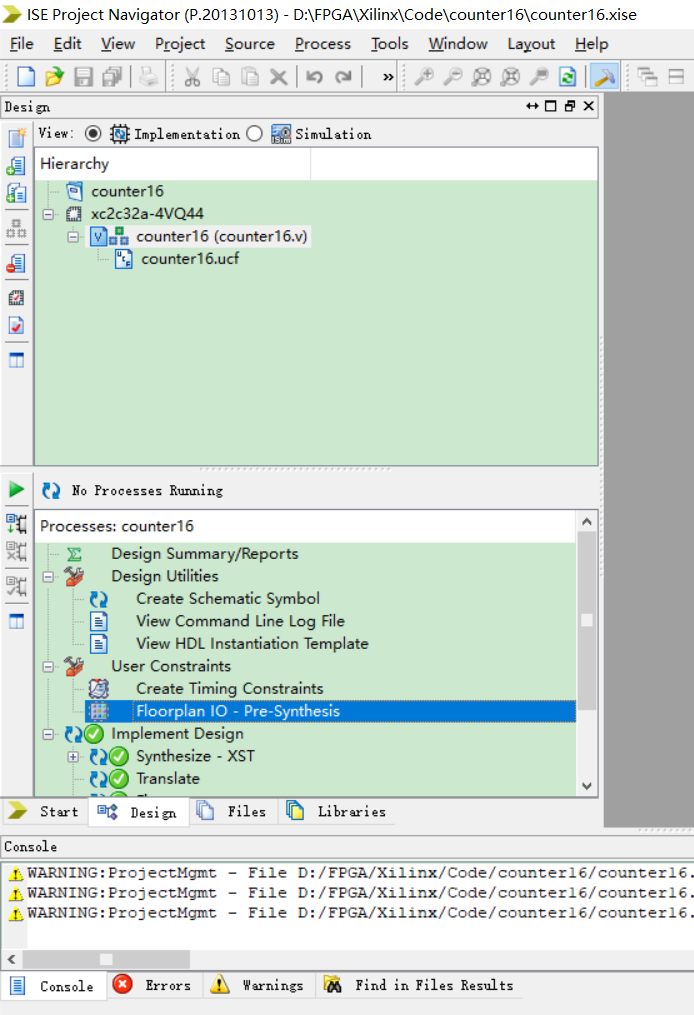Click the Copy toolbar icon
The width and height of the screenshot is (694, 1015).
click(221, 77)
